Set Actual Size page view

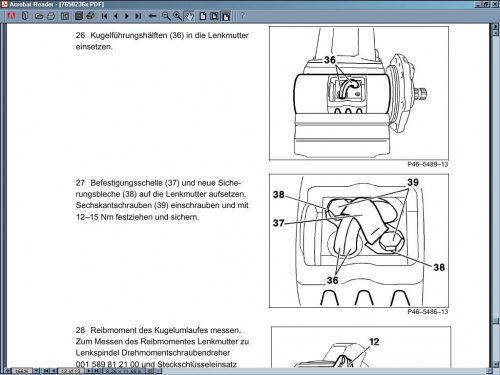pyautogui.click(x=203, y=16)
